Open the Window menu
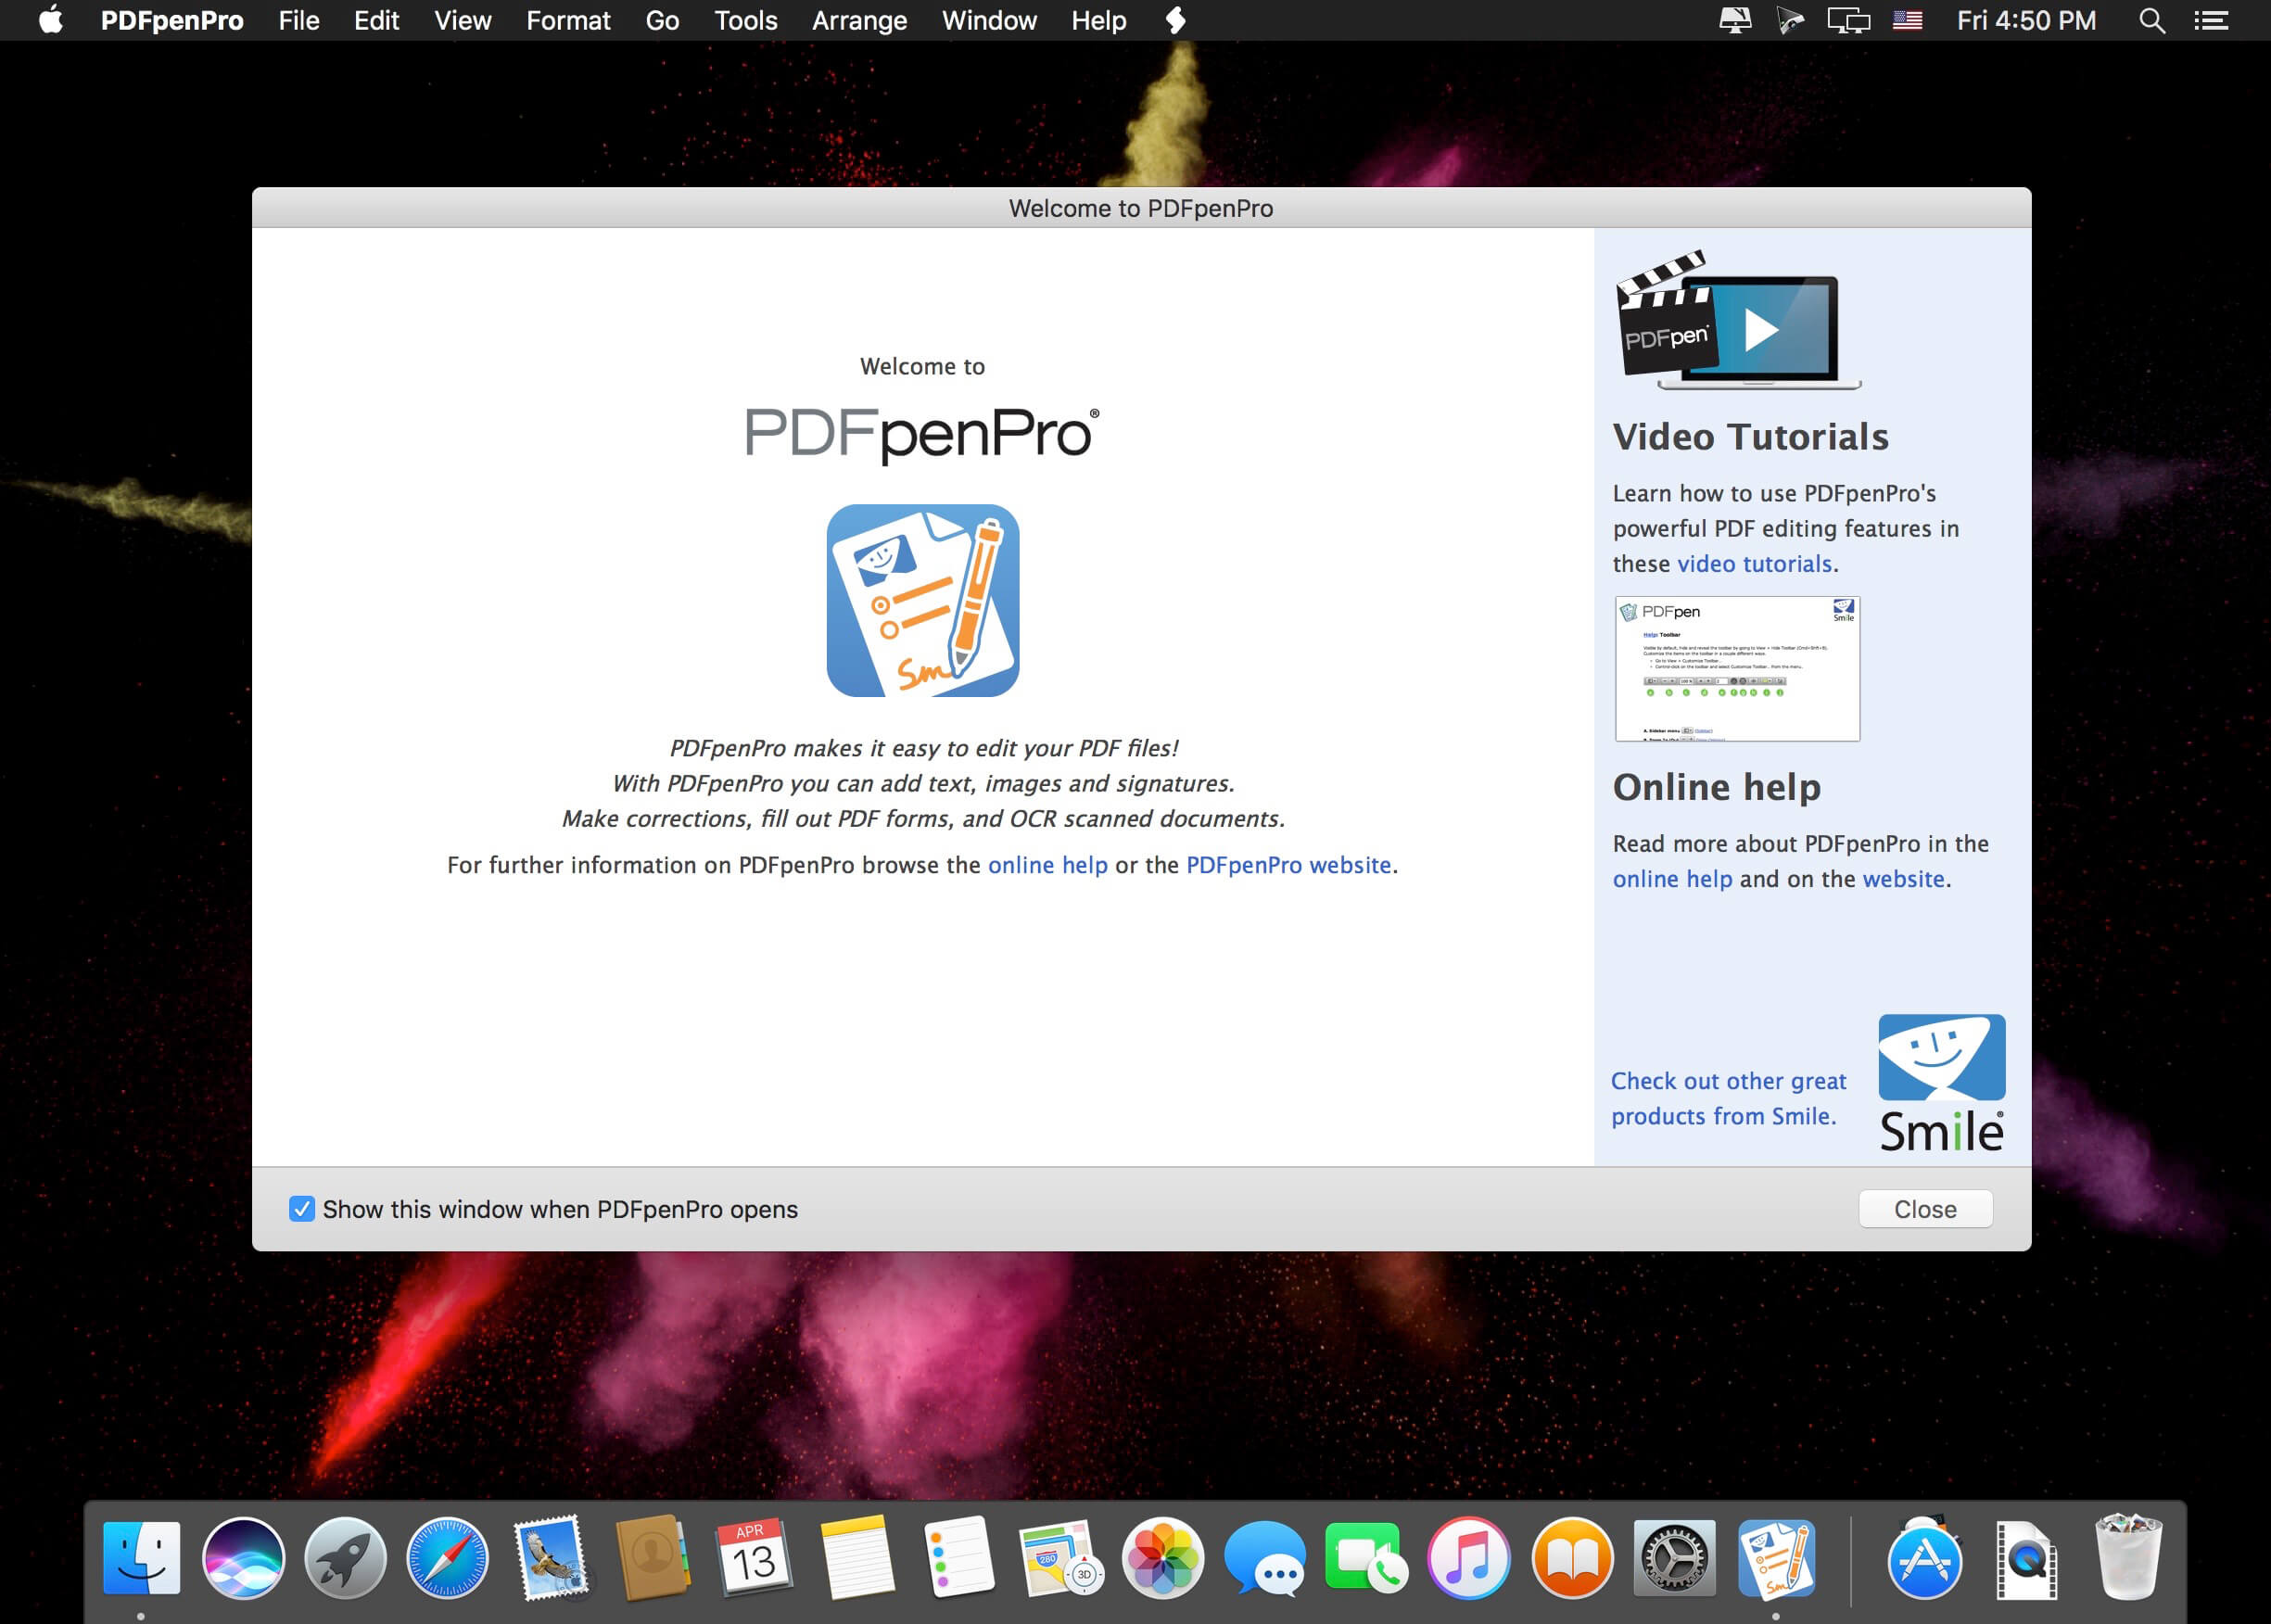The width and height of the screenshot is (2271, 1624). click(989, 20)
